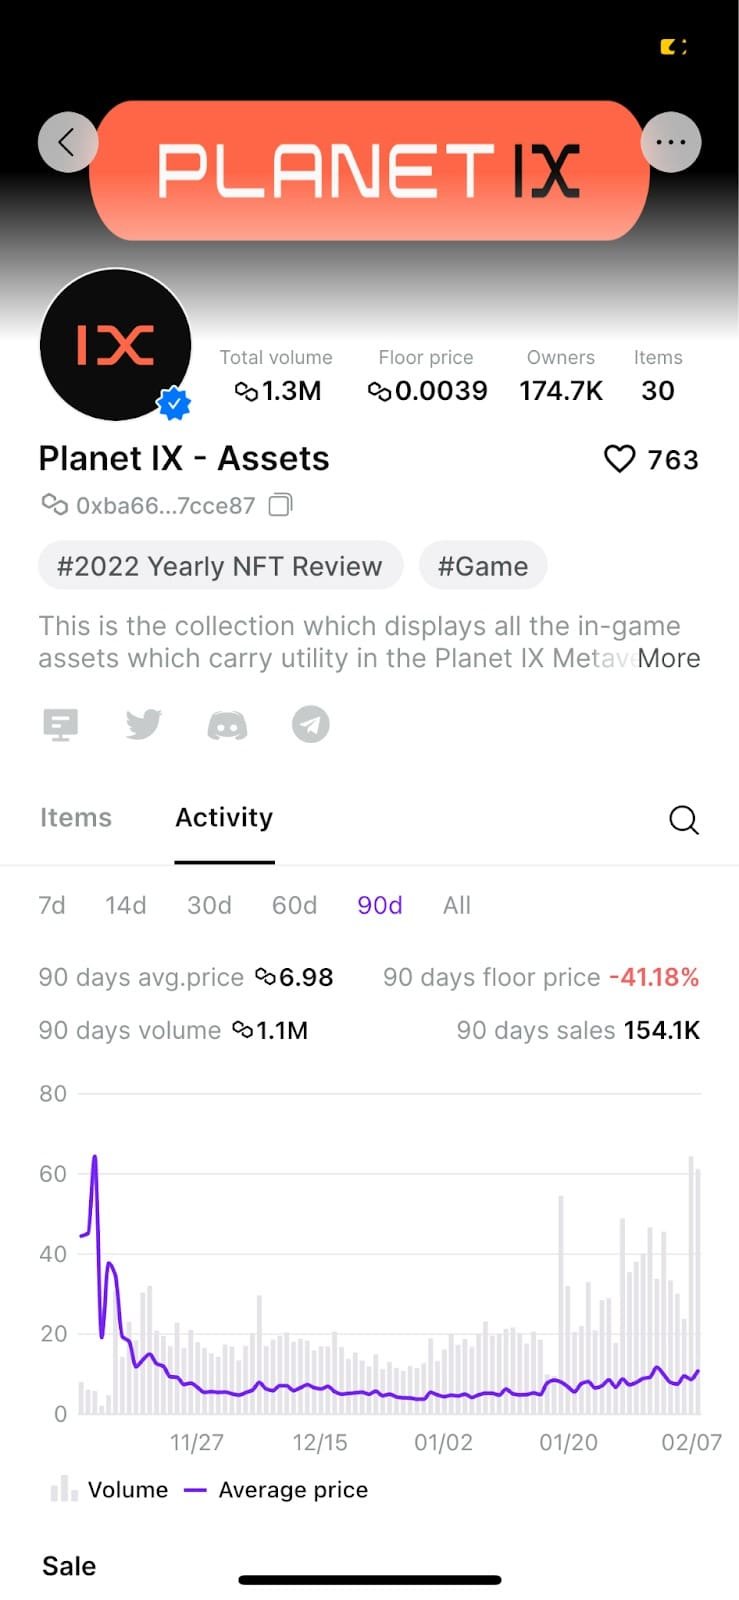
Task: Tap the #Game tag
Action: click(483, 566)
